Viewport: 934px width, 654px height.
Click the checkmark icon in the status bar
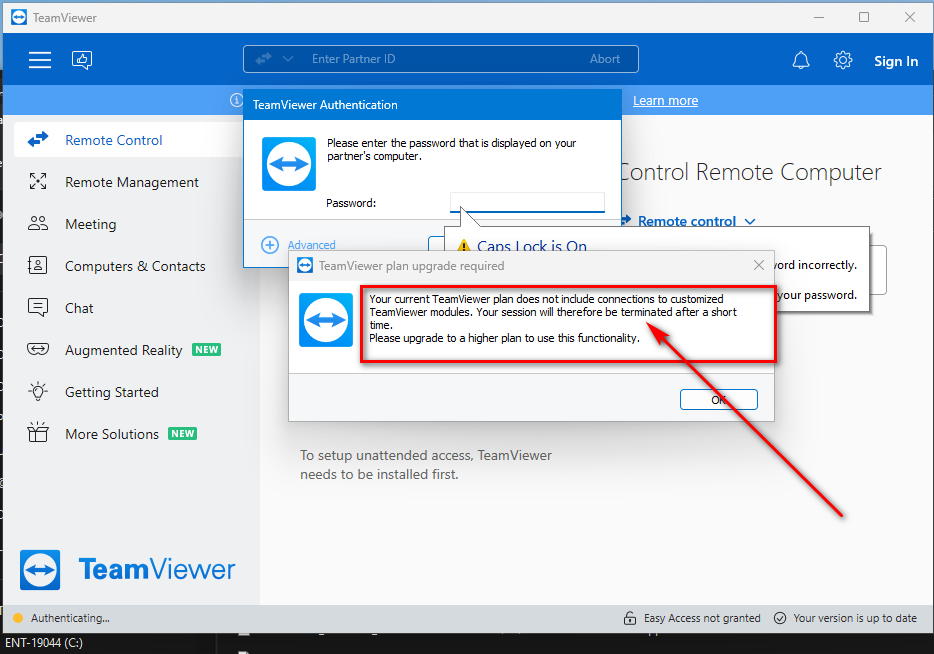point(780,618)
